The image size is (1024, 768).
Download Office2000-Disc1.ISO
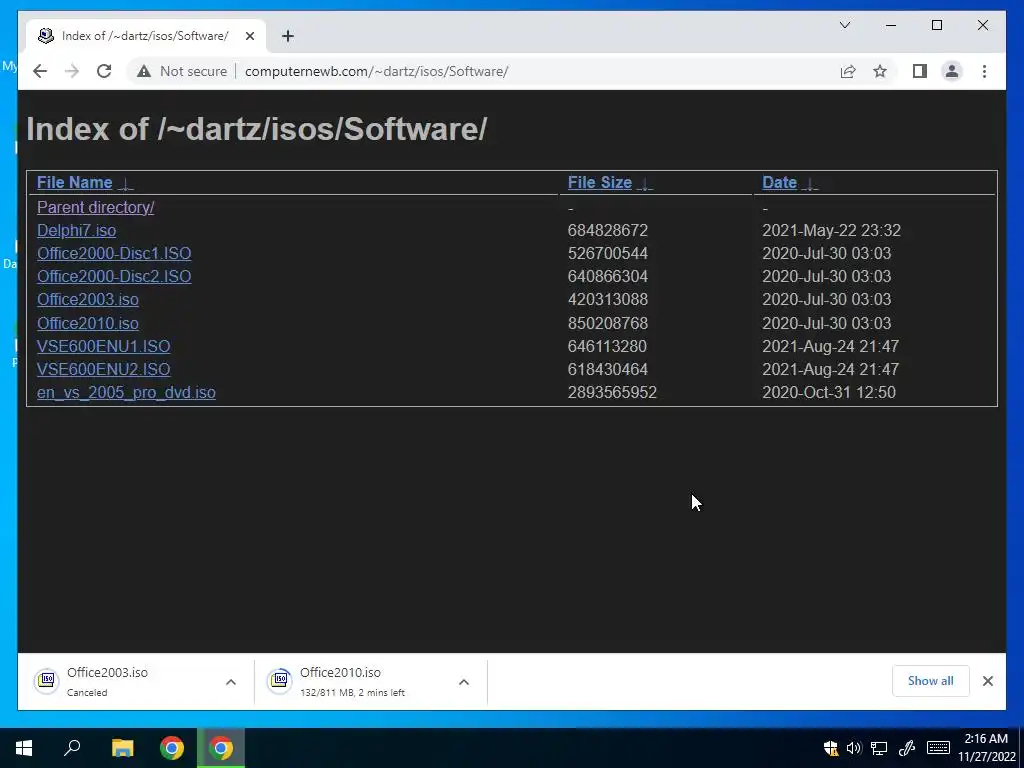point(114,253)
